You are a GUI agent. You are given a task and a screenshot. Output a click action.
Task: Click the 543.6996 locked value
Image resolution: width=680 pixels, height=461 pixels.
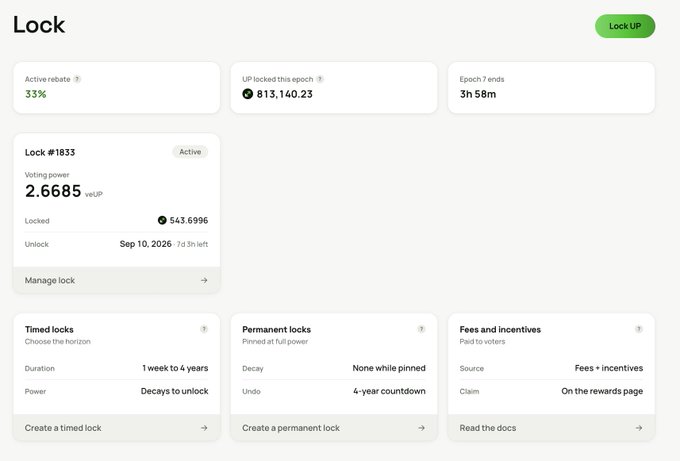(189, 220)
